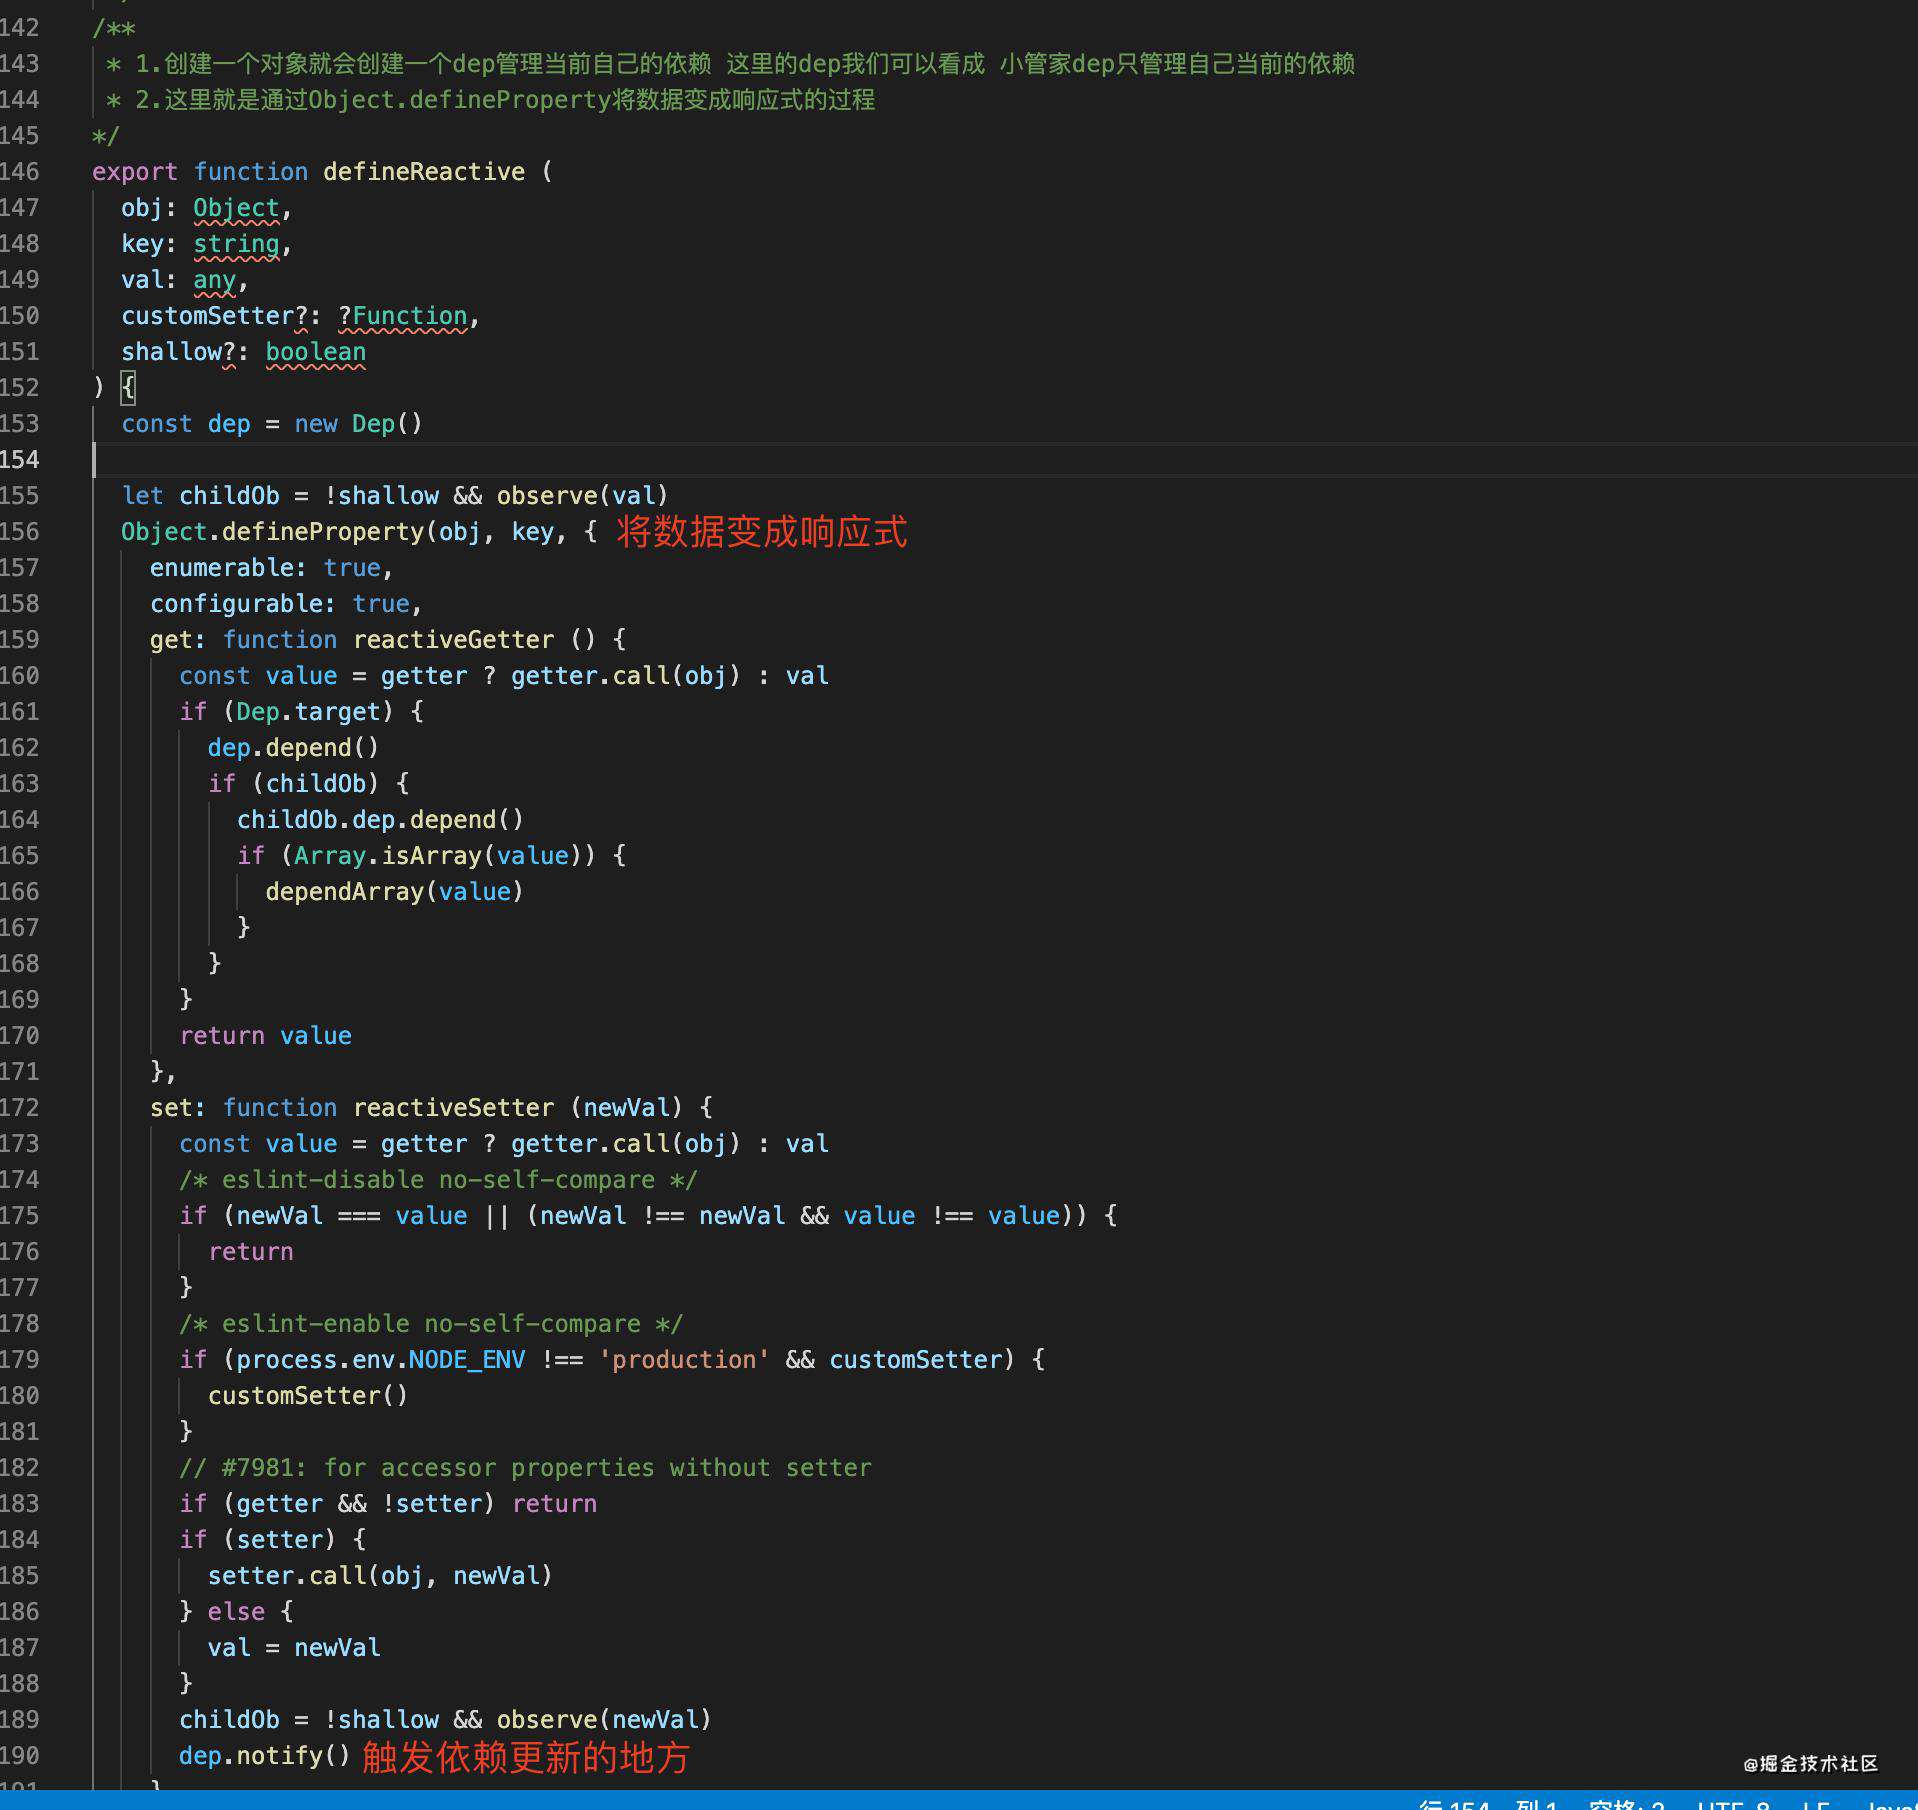The image size is (1918, 1810).
Task: Click the 'production' string literal
Action: pos(684,1360)
